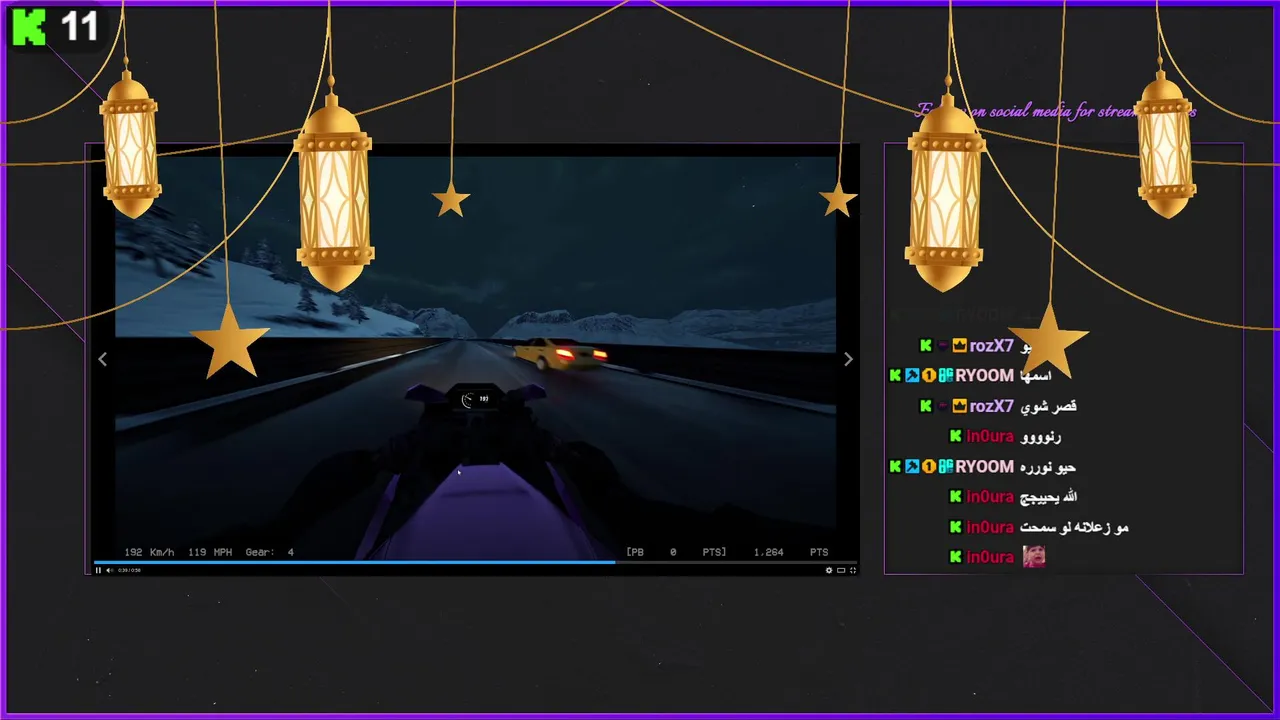Open in0ura's profile on the مو زعلانه message
Viewport: 1280px width, 720px height.
[x=990, y=527]
